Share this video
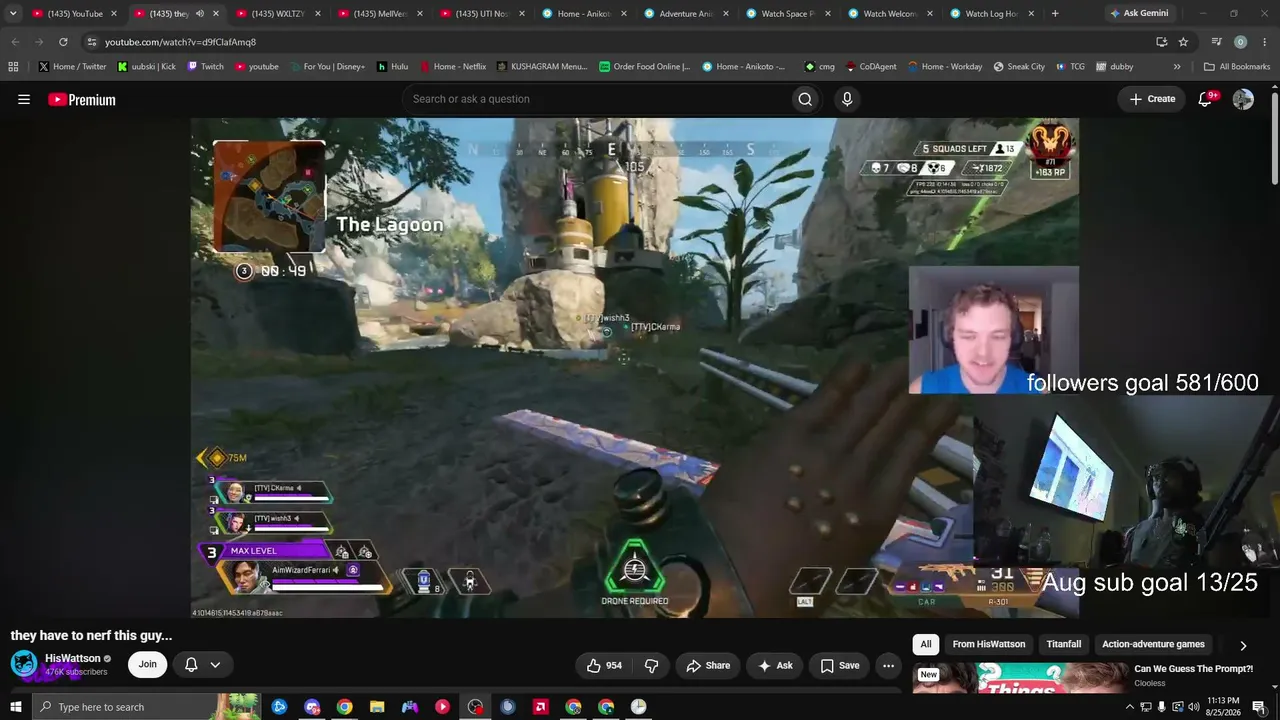1280x720 pixels. [x=707, y=665]
